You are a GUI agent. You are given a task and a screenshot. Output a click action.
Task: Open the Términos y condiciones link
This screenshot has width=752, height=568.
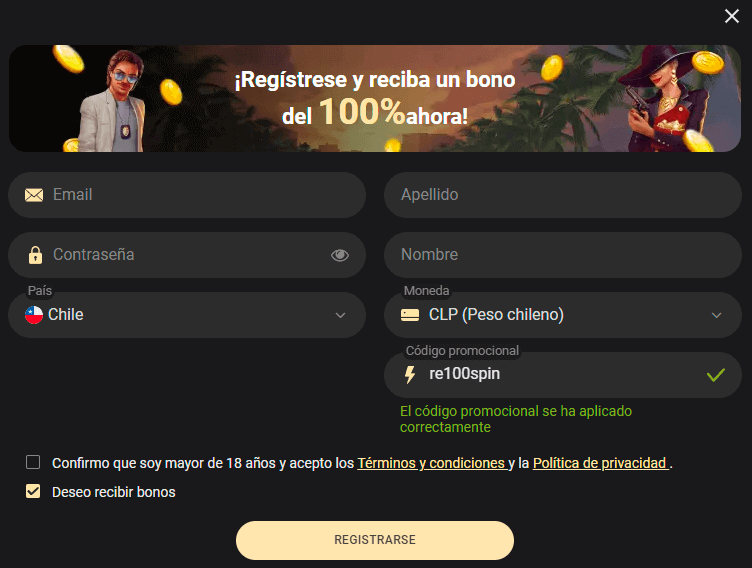tap(433, 463)
